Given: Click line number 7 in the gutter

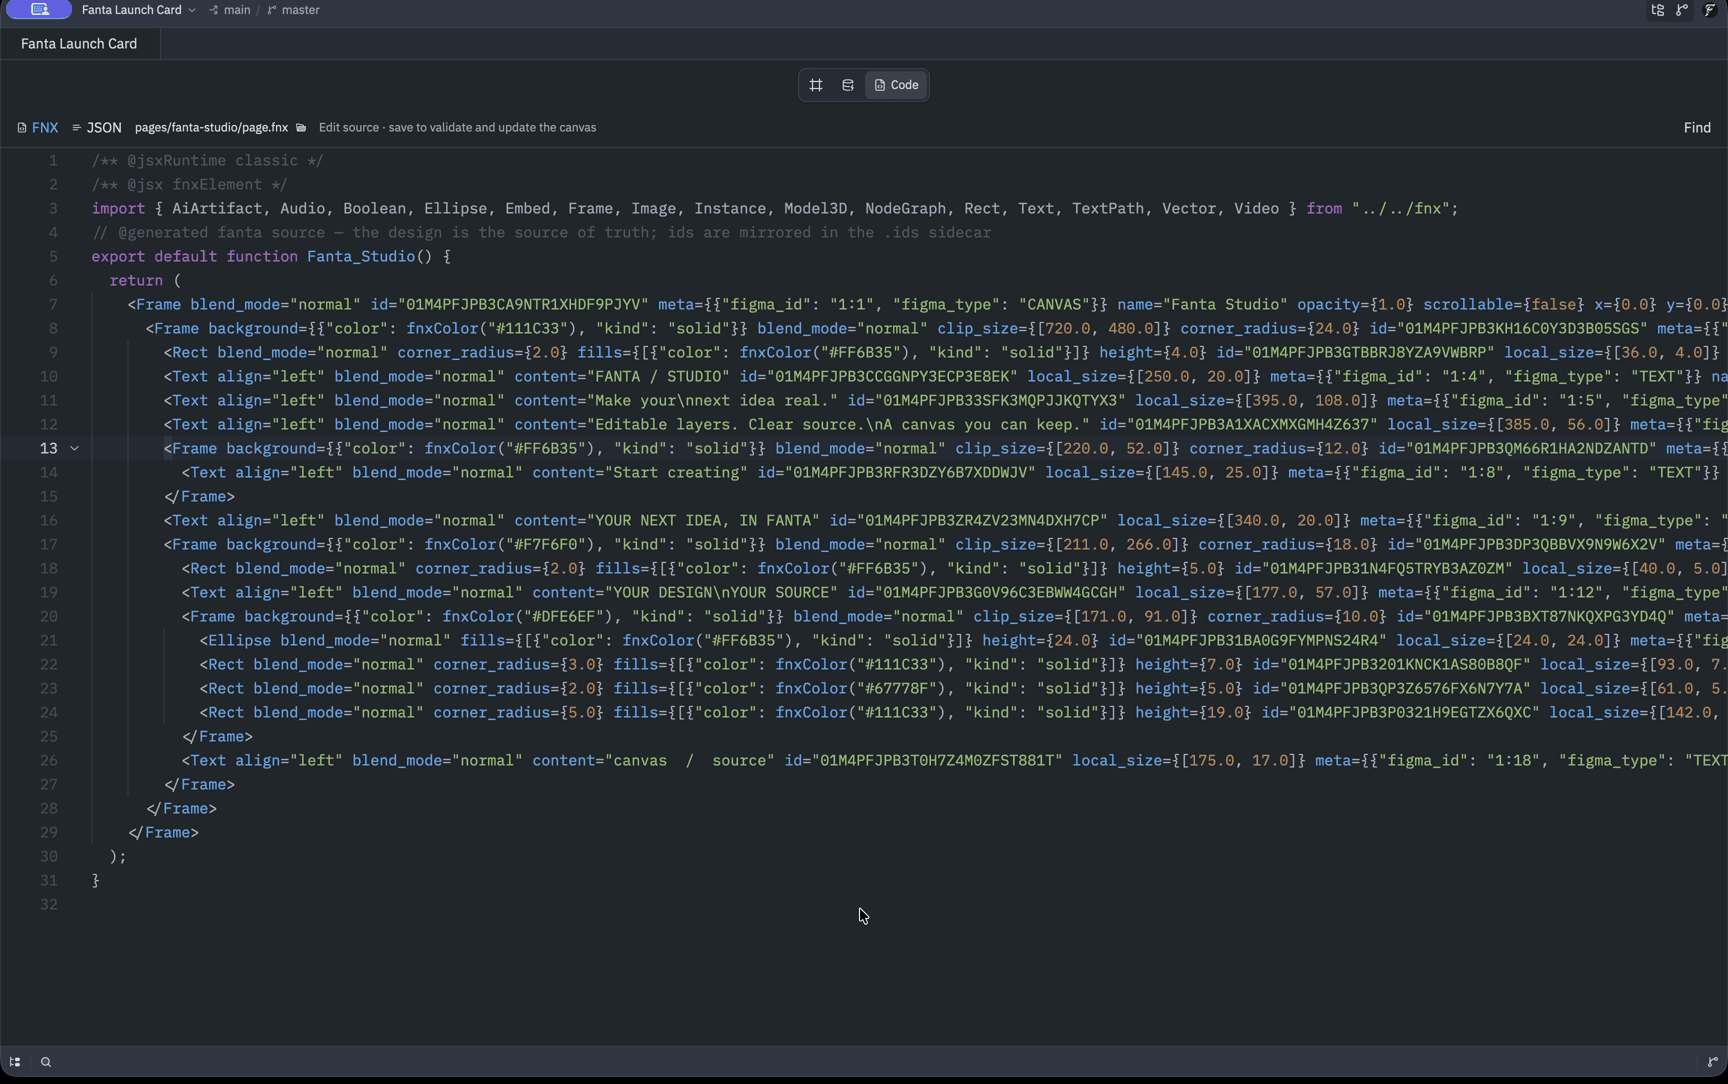Looking at the screenshot, I should coord(53,305).
